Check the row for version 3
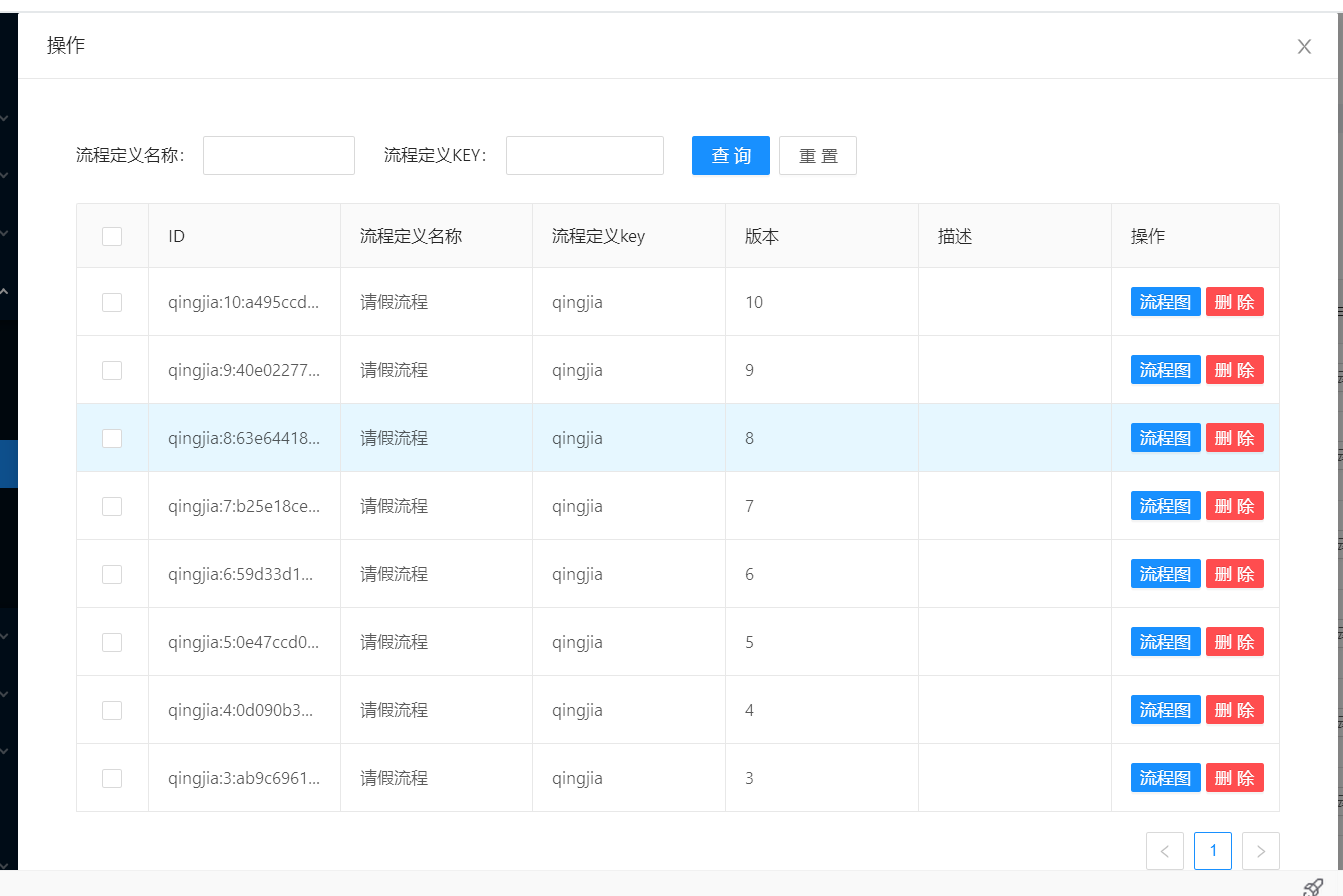Viewport: 1343px width, 896px height. click(112, 778)
